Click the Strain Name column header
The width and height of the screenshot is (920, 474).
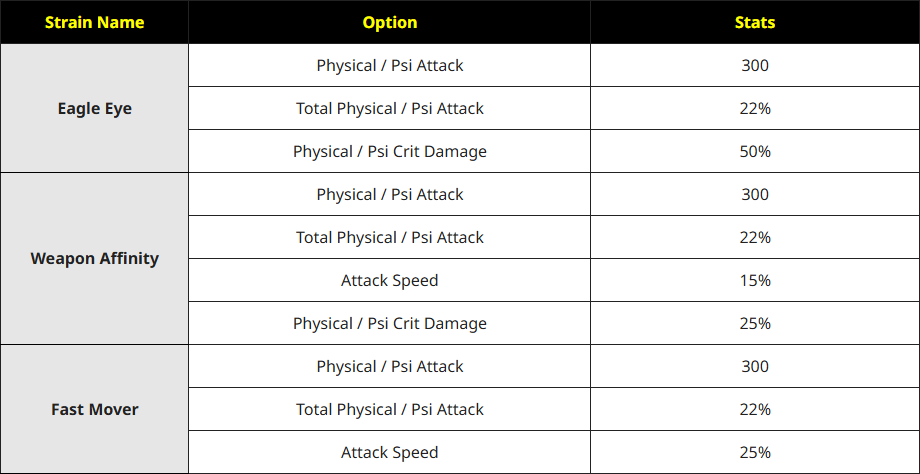[x=94, y=22]
